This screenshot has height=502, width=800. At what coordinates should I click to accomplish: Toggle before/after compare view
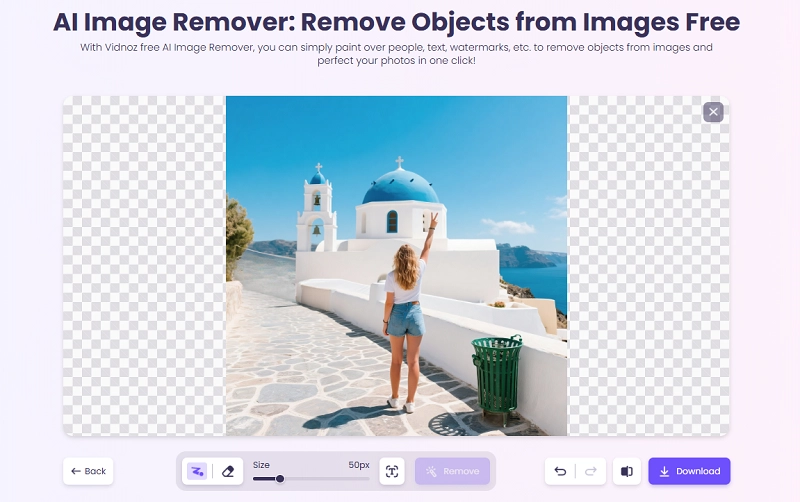coord(627,471)
